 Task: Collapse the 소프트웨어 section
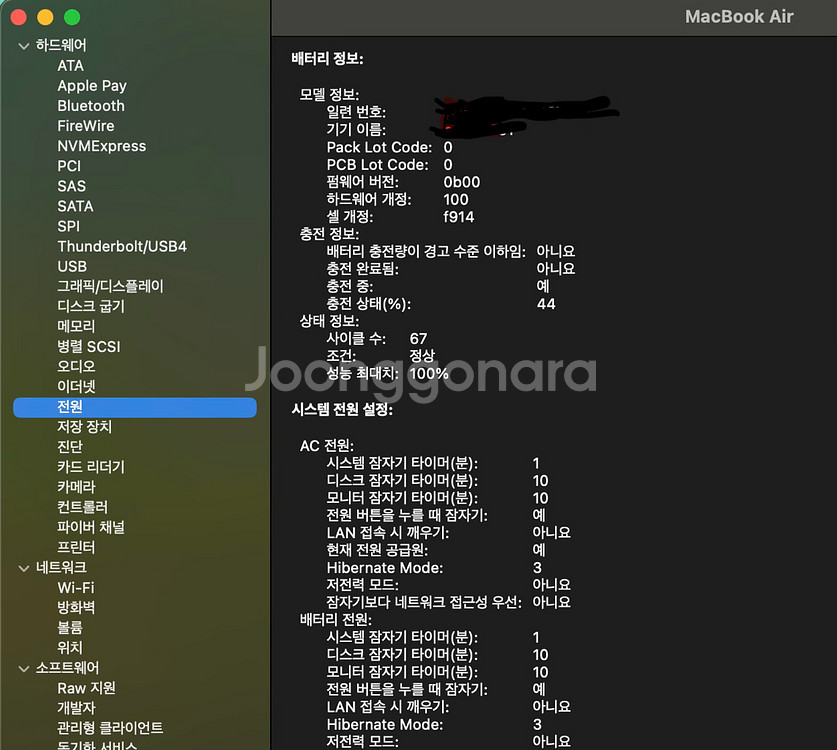[22, 668]
